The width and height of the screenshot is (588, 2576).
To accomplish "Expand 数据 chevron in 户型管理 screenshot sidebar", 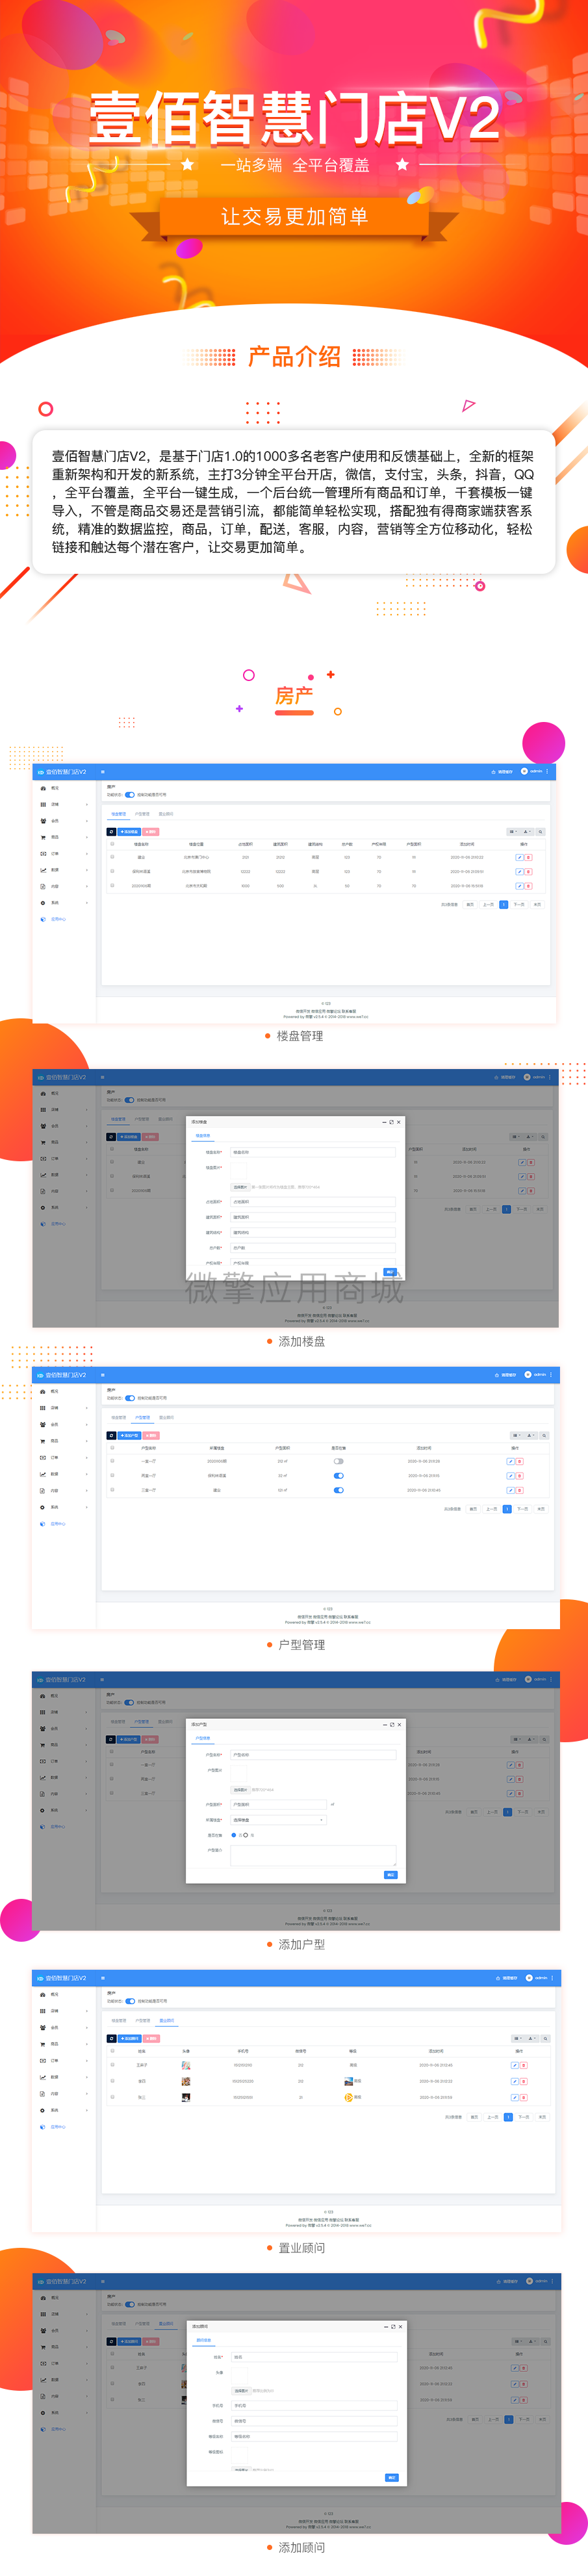I will [x=87, y=1474].
